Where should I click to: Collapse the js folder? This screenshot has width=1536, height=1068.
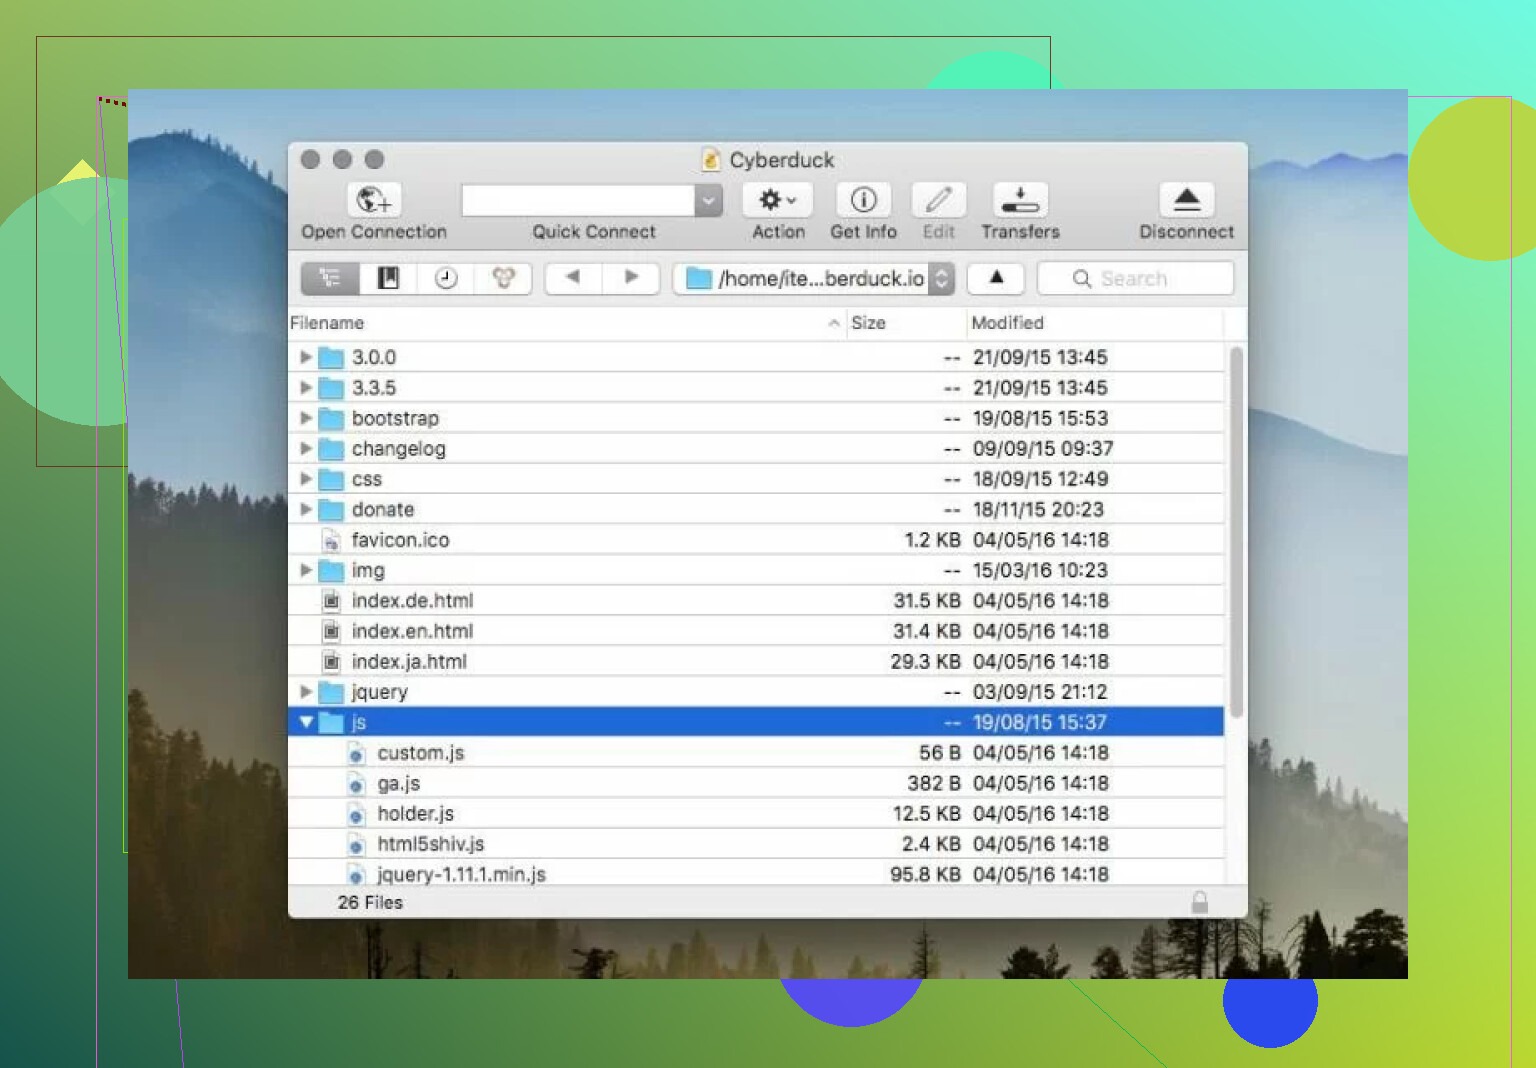point(306,721)
